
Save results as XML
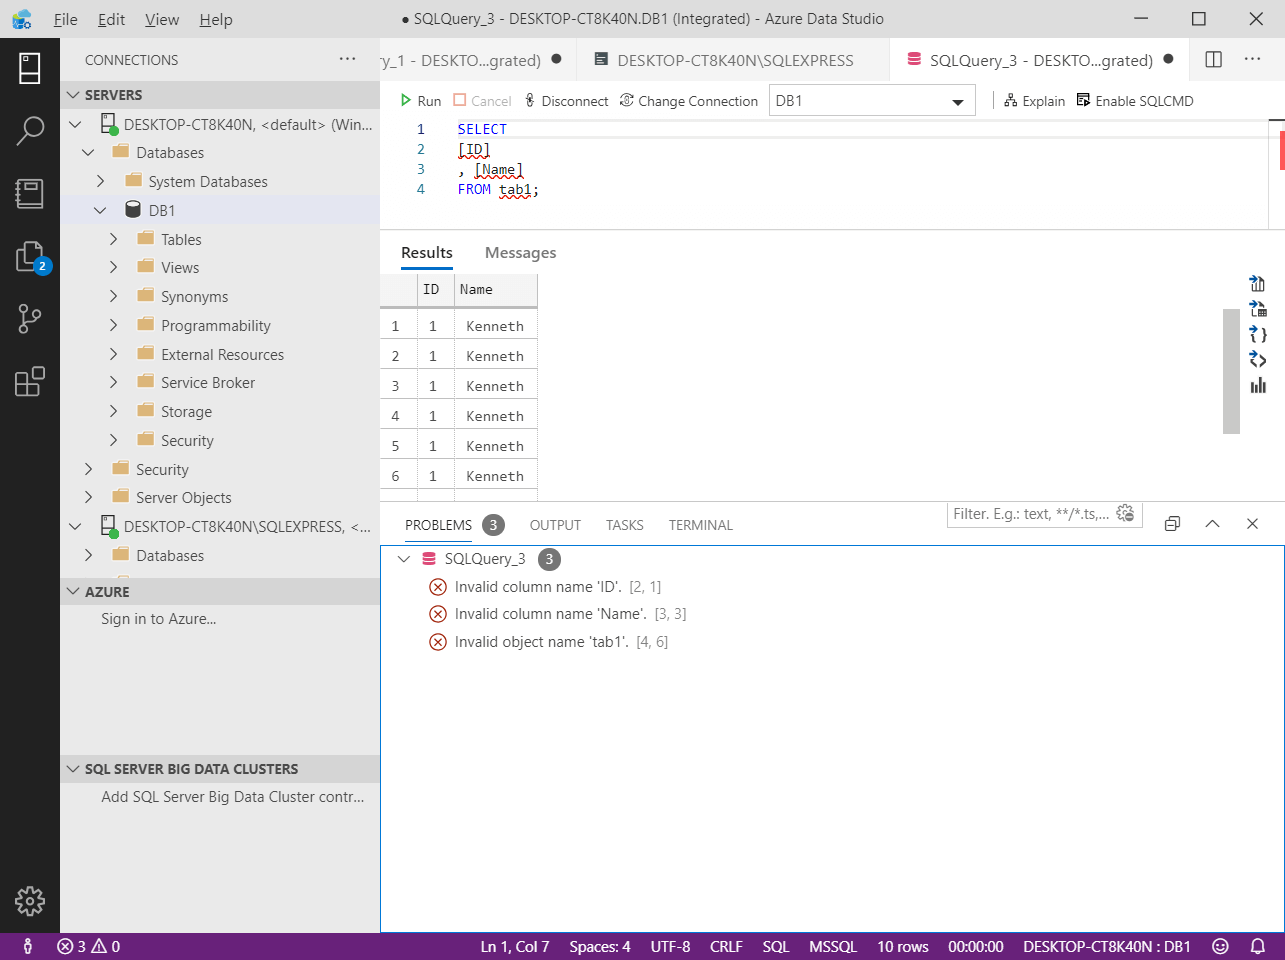[x=1258, y=360]
